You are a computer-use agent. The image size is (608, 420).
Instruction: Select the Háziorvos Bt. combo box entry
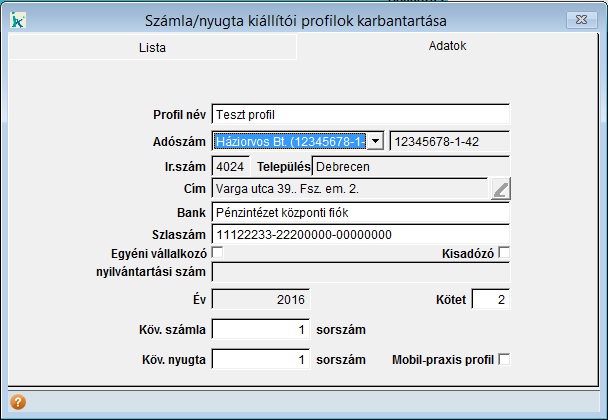coord(290,142)
